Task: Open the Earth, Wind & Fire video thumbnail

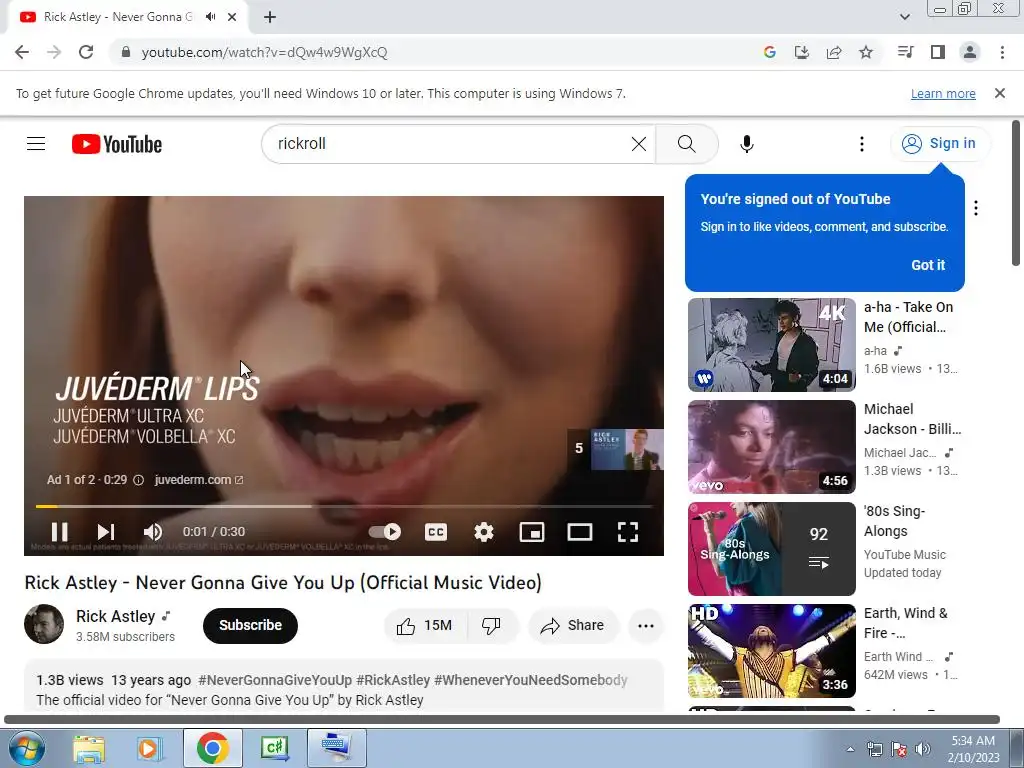Action: coord(771,650)
